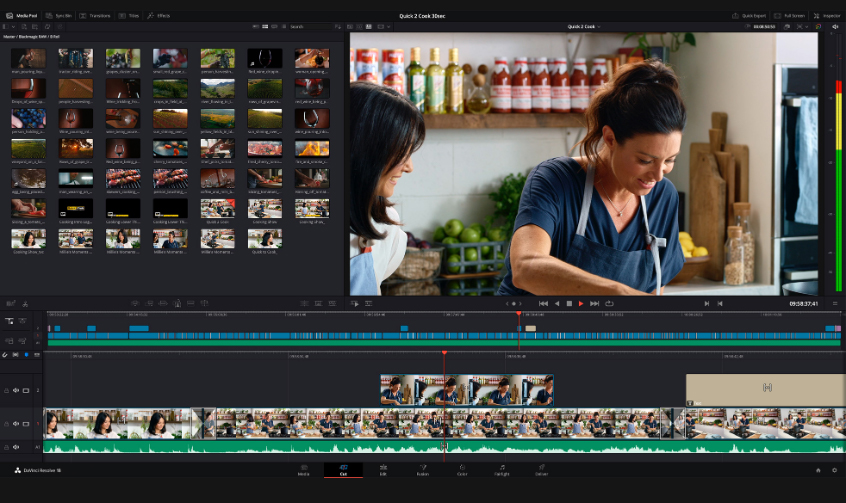Disable video track 2 visibility
846x503 pixels.
point(26,390)
